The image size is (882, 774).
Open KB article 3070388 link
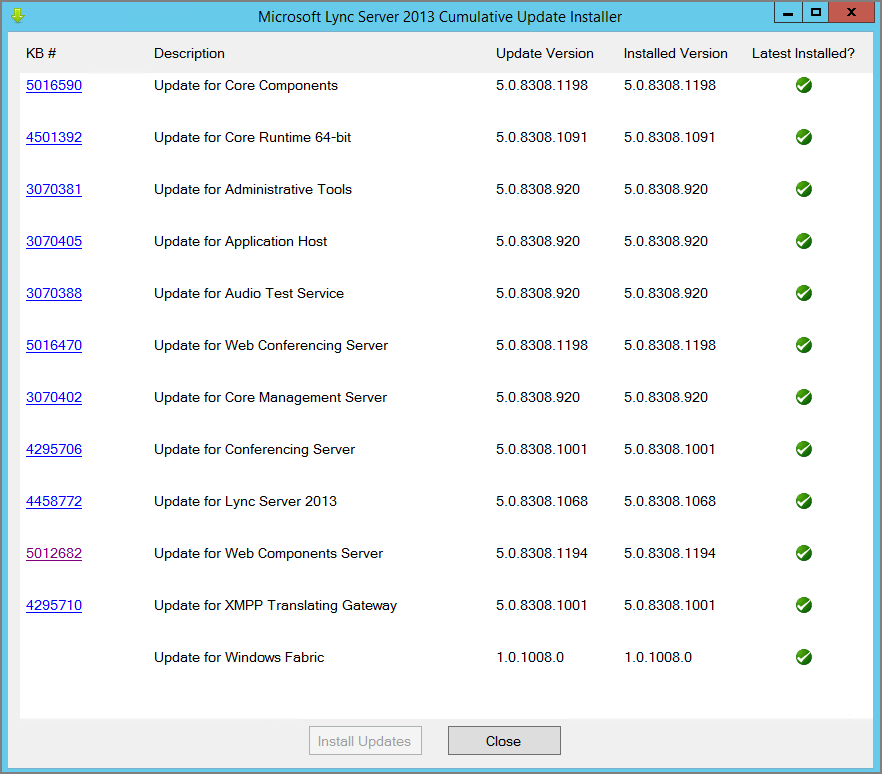coord(54,294)
